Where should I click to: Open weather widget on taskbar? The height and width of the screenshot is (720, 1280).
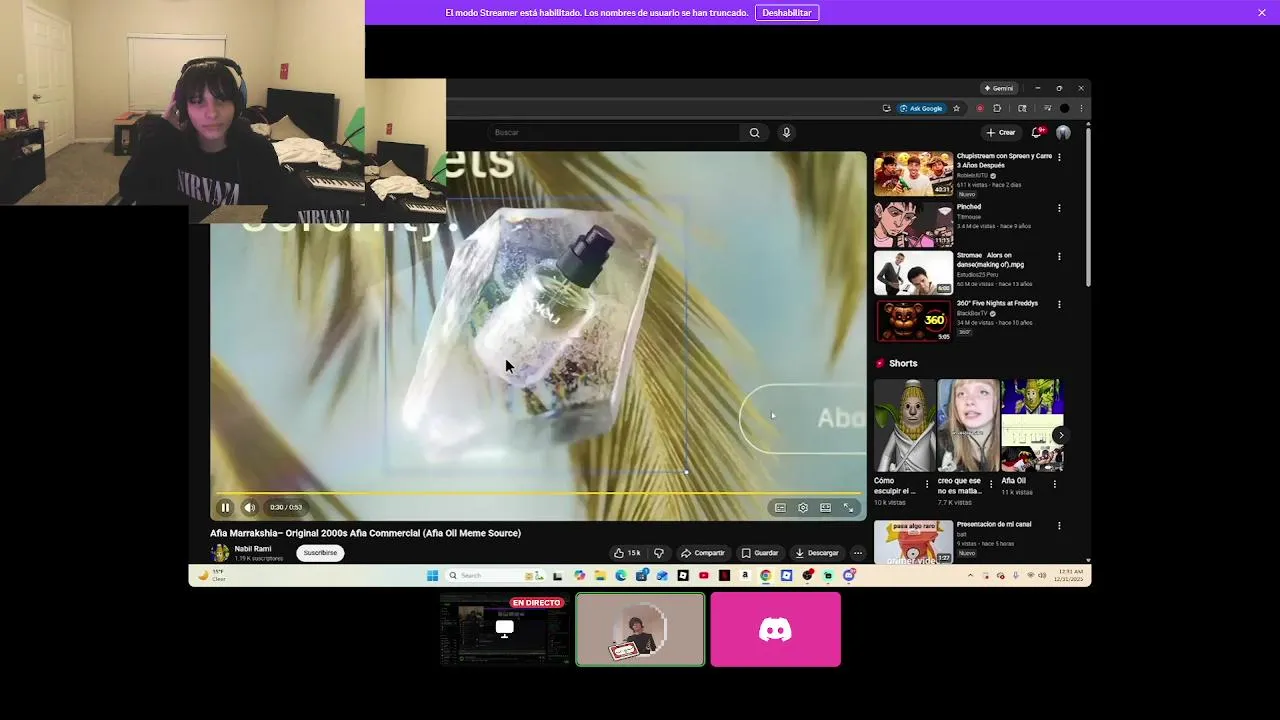pyautogui.click(x=213, y=576)
